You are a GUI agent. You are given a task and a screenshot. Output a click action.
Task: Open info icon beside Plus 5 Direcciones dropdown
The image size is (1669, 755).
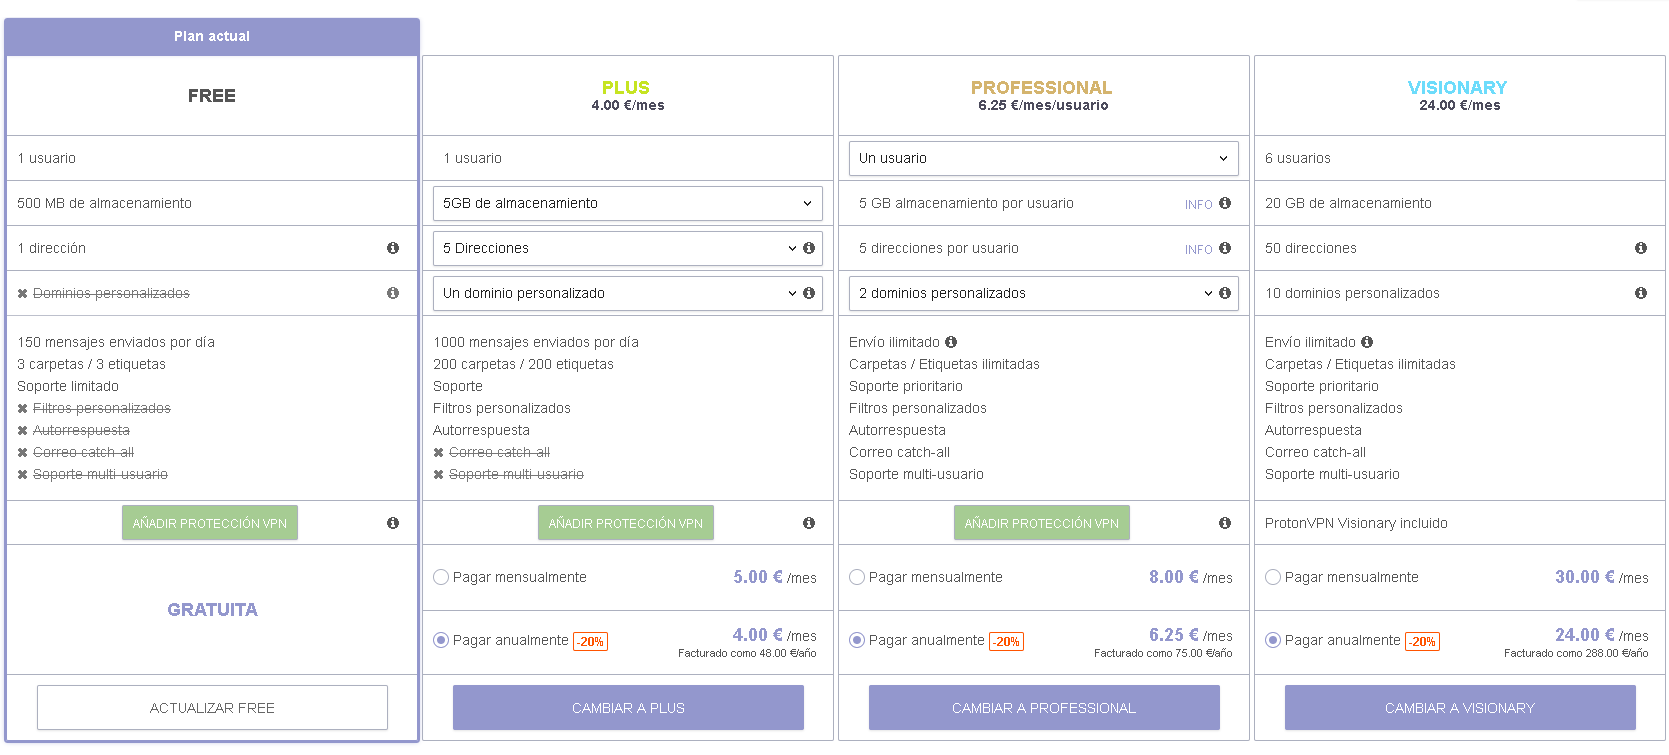tap(809, 248)
